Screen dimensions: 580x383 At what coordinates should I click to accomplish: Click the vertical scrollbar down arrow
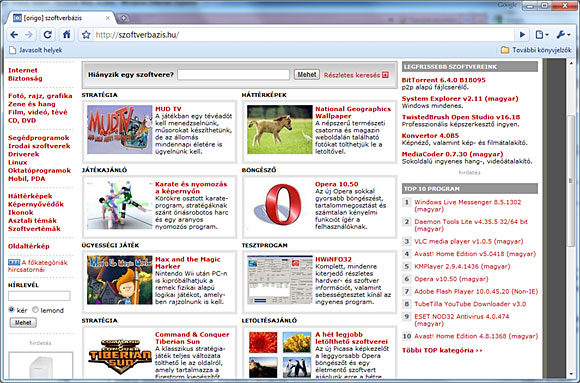click(x=571, y=374)
